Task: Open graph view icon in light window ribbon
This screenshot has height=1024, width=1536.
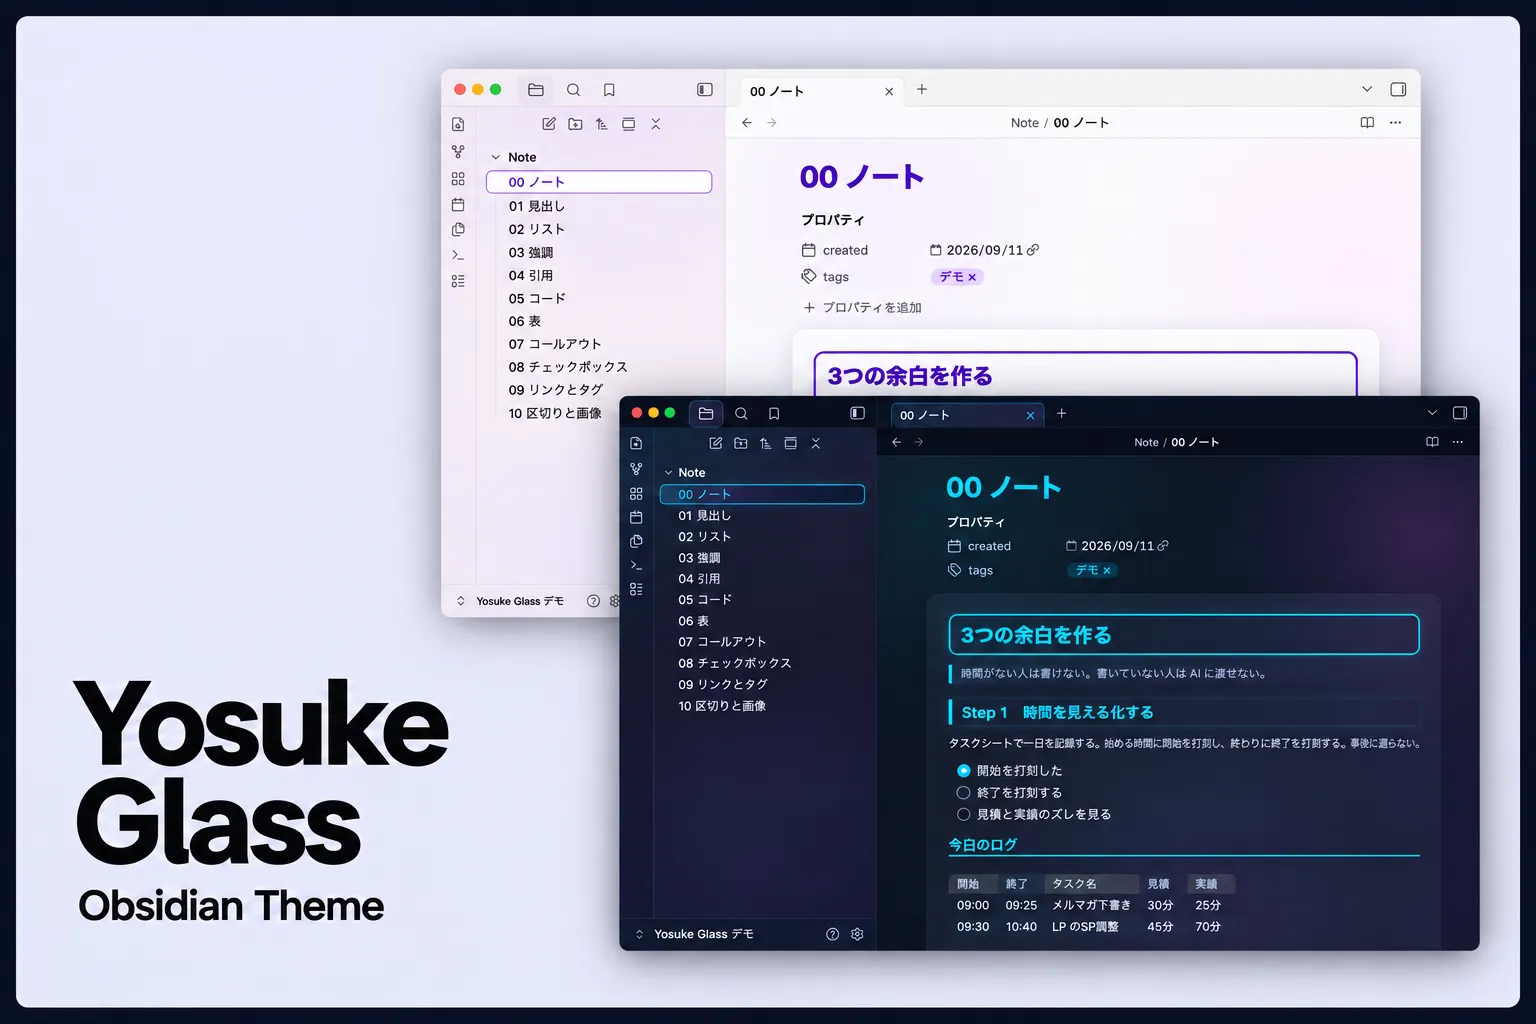Action: [x=458, y=152]
